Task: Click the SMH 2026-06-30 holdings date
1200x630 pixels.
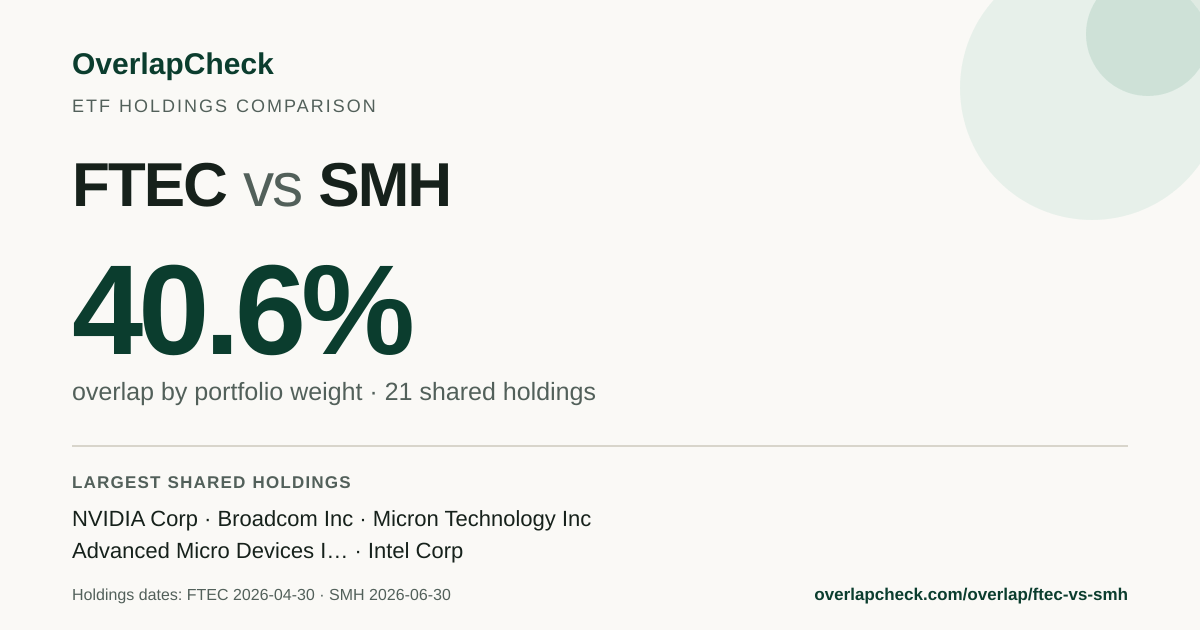Action: click(390, 595)
